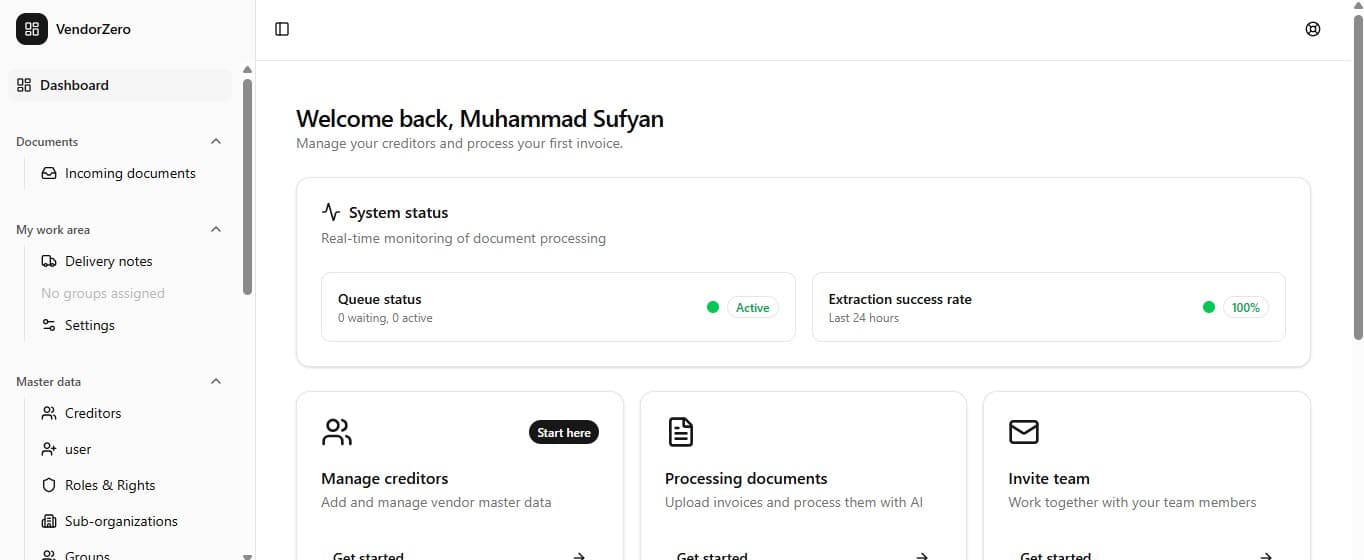Screen dimensions: 1364x560
Task: Collapse the Master data section chevron
Action: click(216, 381)
